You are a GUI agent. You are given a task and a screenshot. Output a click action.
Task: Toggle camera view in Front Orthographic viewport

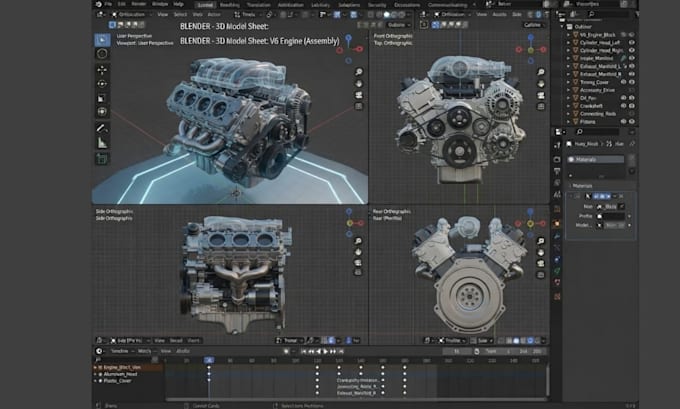pyautogui.click(x=541, y=95)
